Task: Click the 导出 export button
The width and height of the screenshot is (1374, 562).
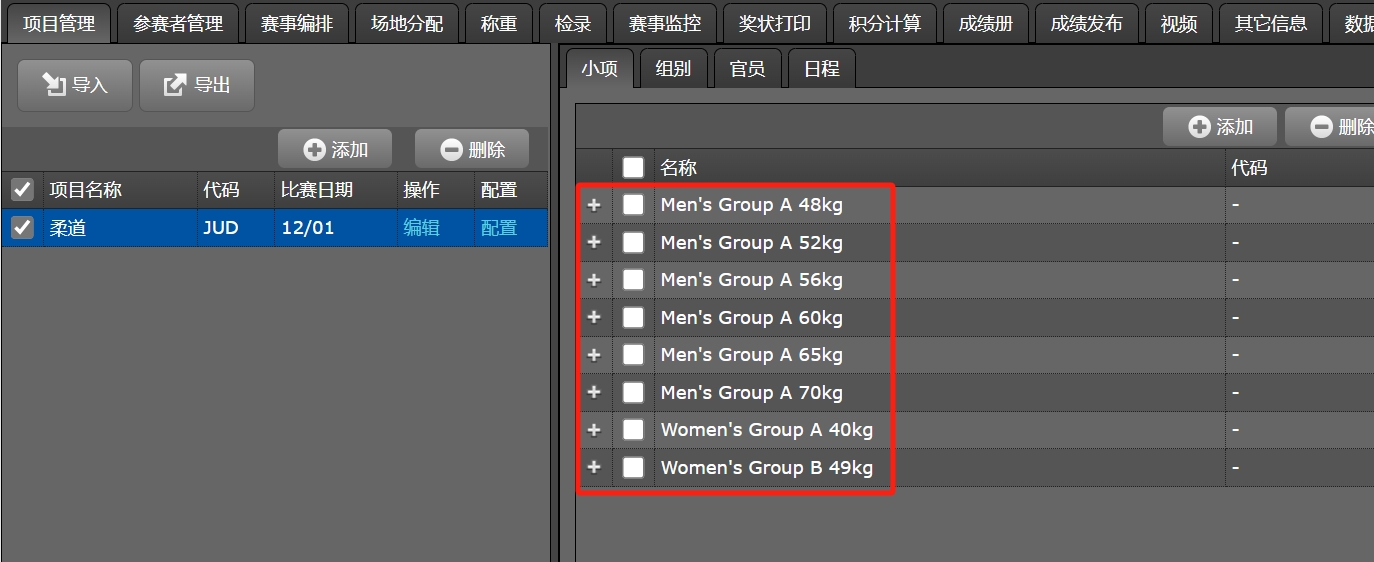Action: (x=197, y=85)
